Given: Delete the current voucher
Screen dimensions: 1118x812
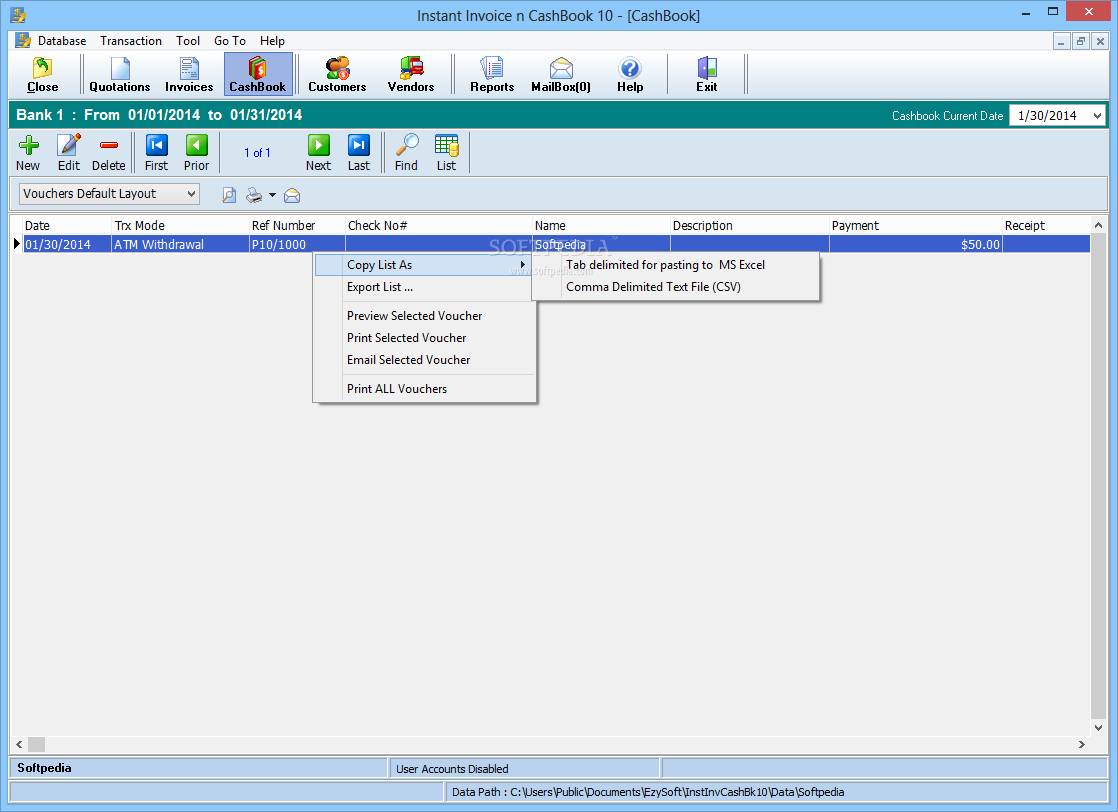Looking at the screenshot, I should 108,153.
